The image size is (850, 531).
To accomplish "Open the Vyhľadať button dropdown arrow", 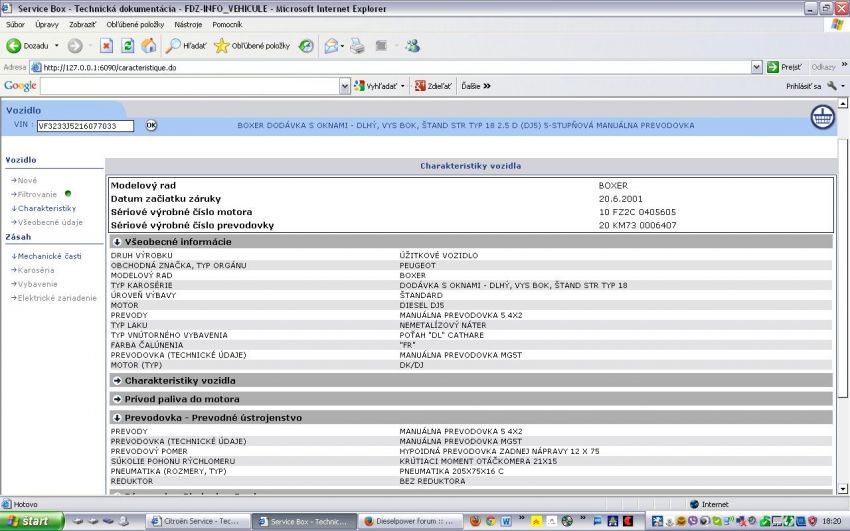I will pos(403,86).
